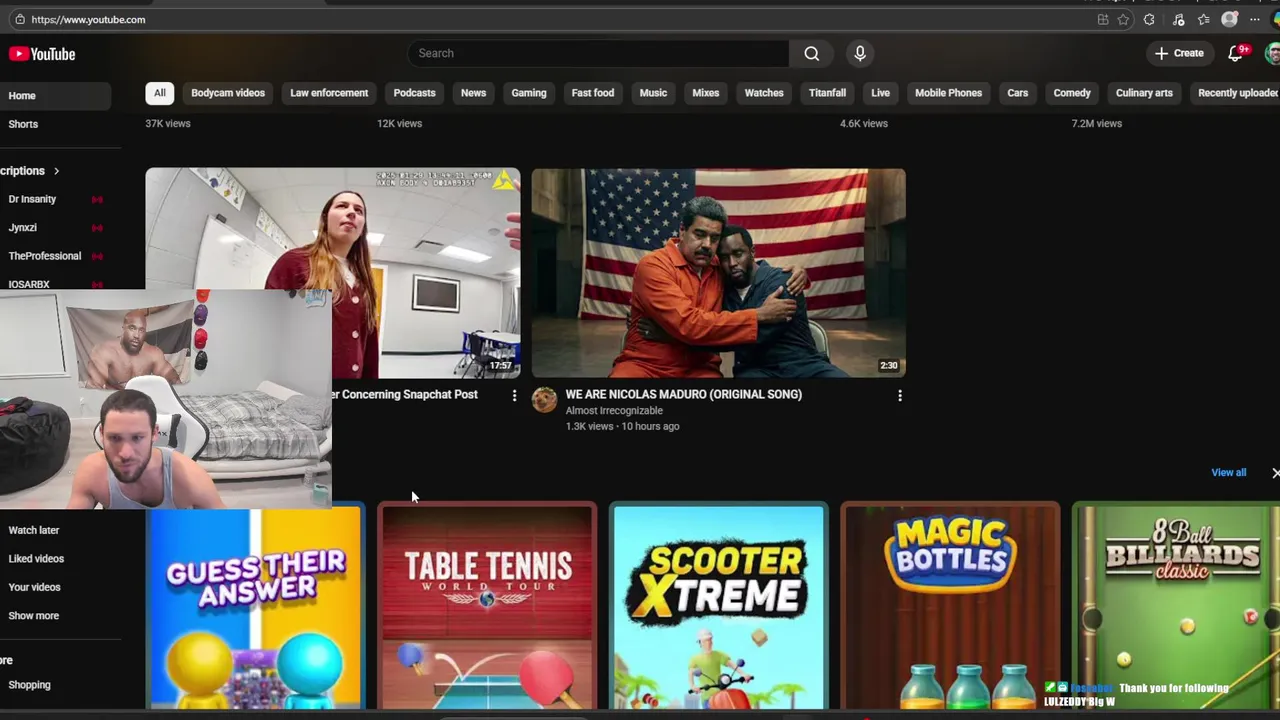Open Shopping in sidebar

[30, 685]
